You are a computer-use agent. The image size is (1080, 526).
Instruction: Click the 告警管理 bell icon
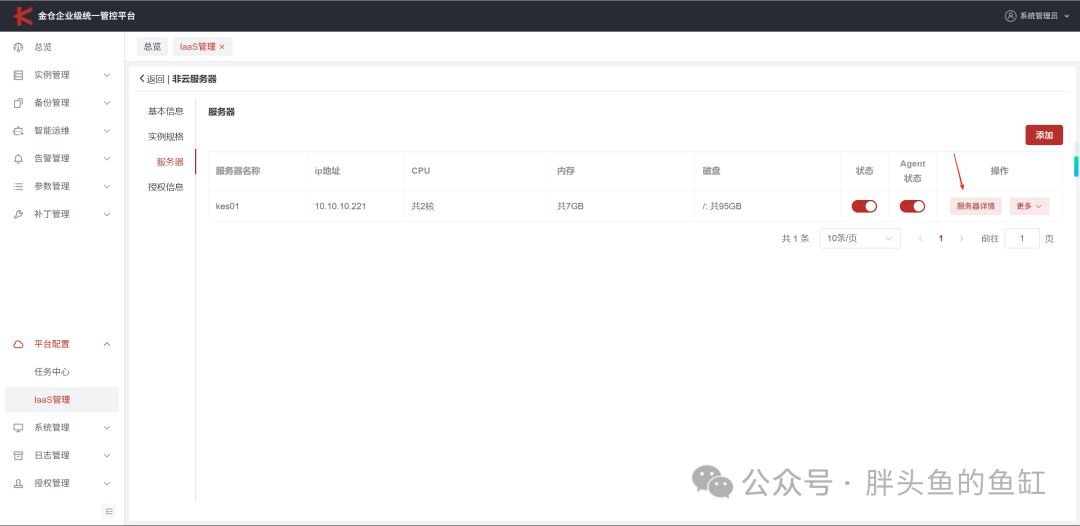tap(19, 159)
